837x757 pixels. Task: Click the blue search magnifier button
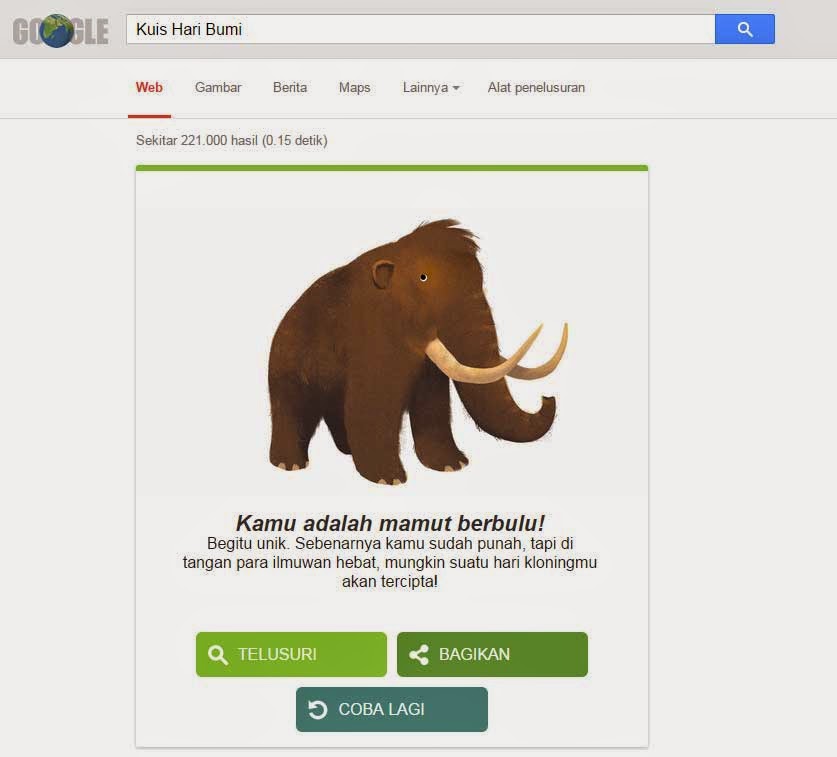click(745, 29)
